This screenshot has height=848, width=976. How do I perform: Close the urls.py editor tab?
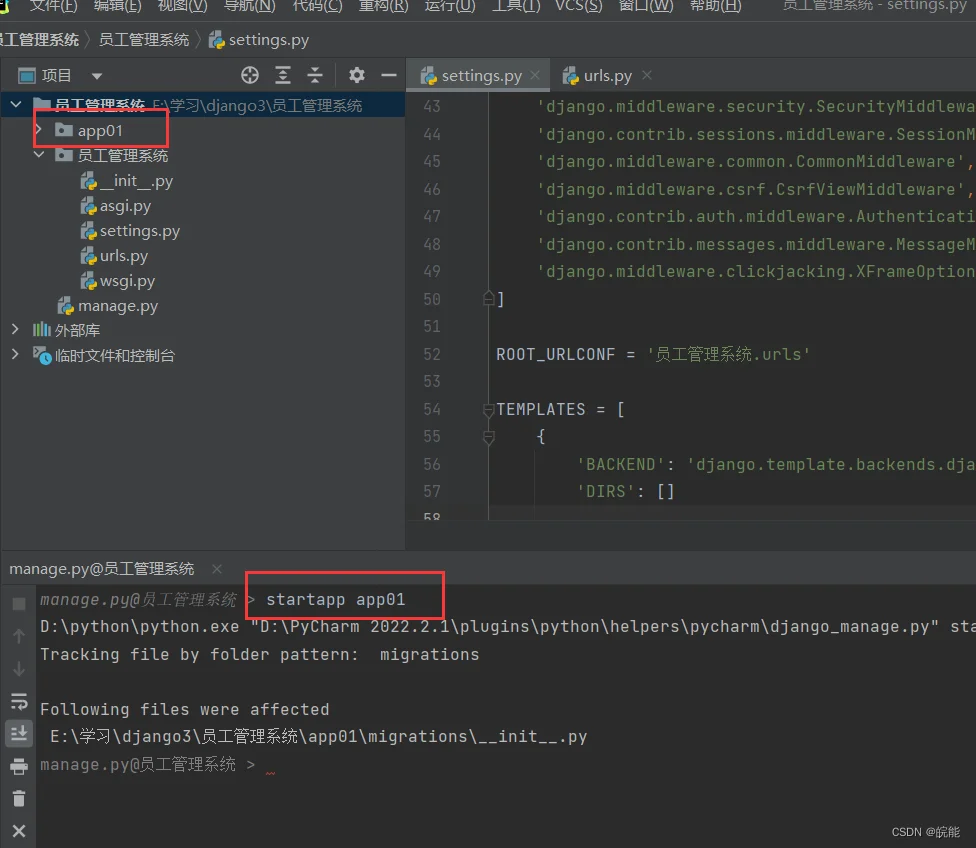click(x=647, y=75)
